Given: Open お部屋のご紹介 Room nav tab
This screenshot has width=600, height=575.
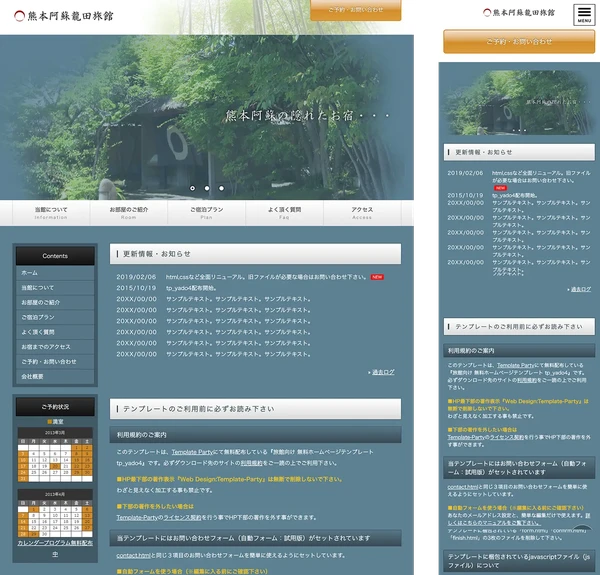Looking at the screenshot, I should point(129,212).
